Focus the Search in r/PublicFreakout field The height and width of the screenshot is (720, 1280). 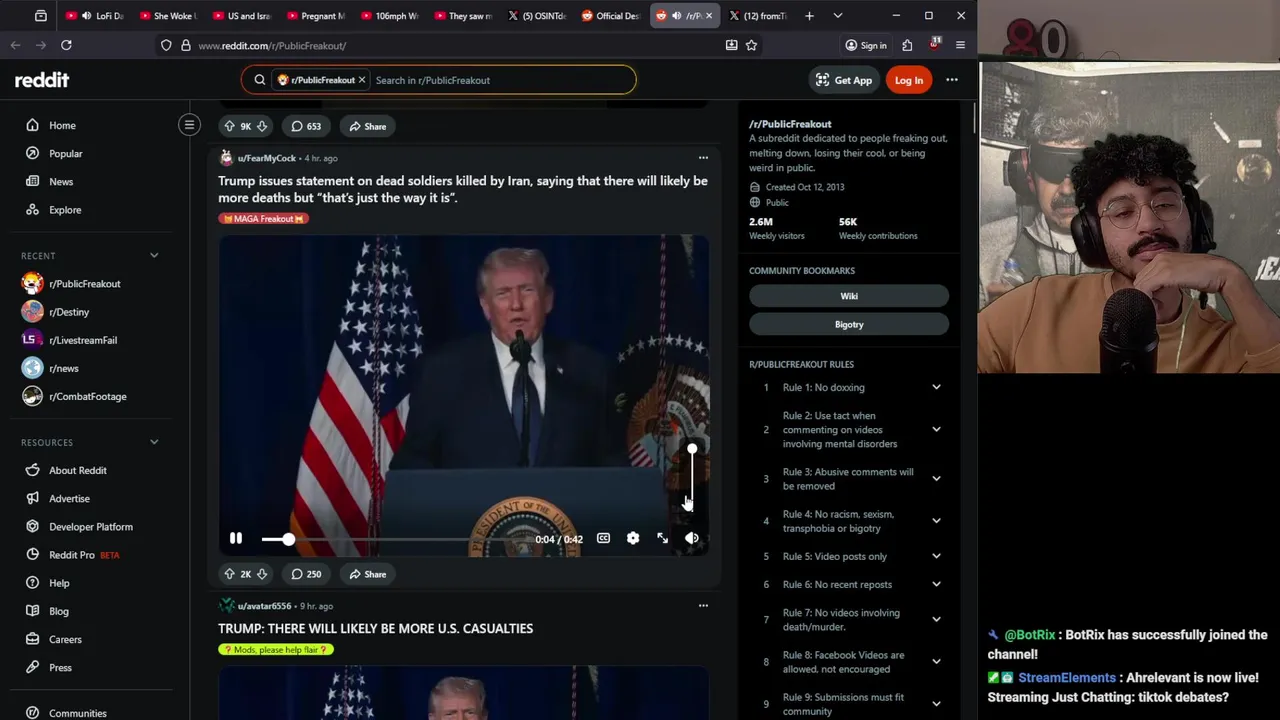[500, 80]
